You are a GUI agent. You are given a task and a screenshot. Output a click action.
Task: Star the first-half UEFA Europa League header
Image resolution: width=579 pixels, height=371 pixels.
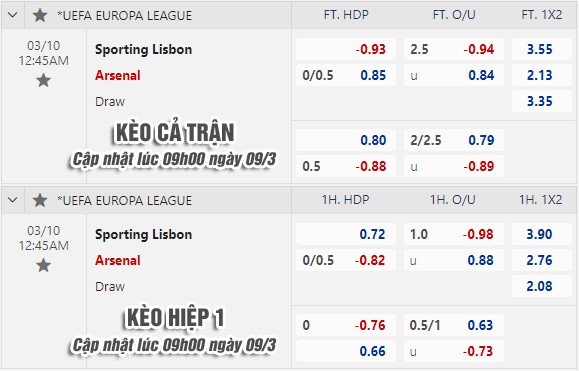[40, 200]
